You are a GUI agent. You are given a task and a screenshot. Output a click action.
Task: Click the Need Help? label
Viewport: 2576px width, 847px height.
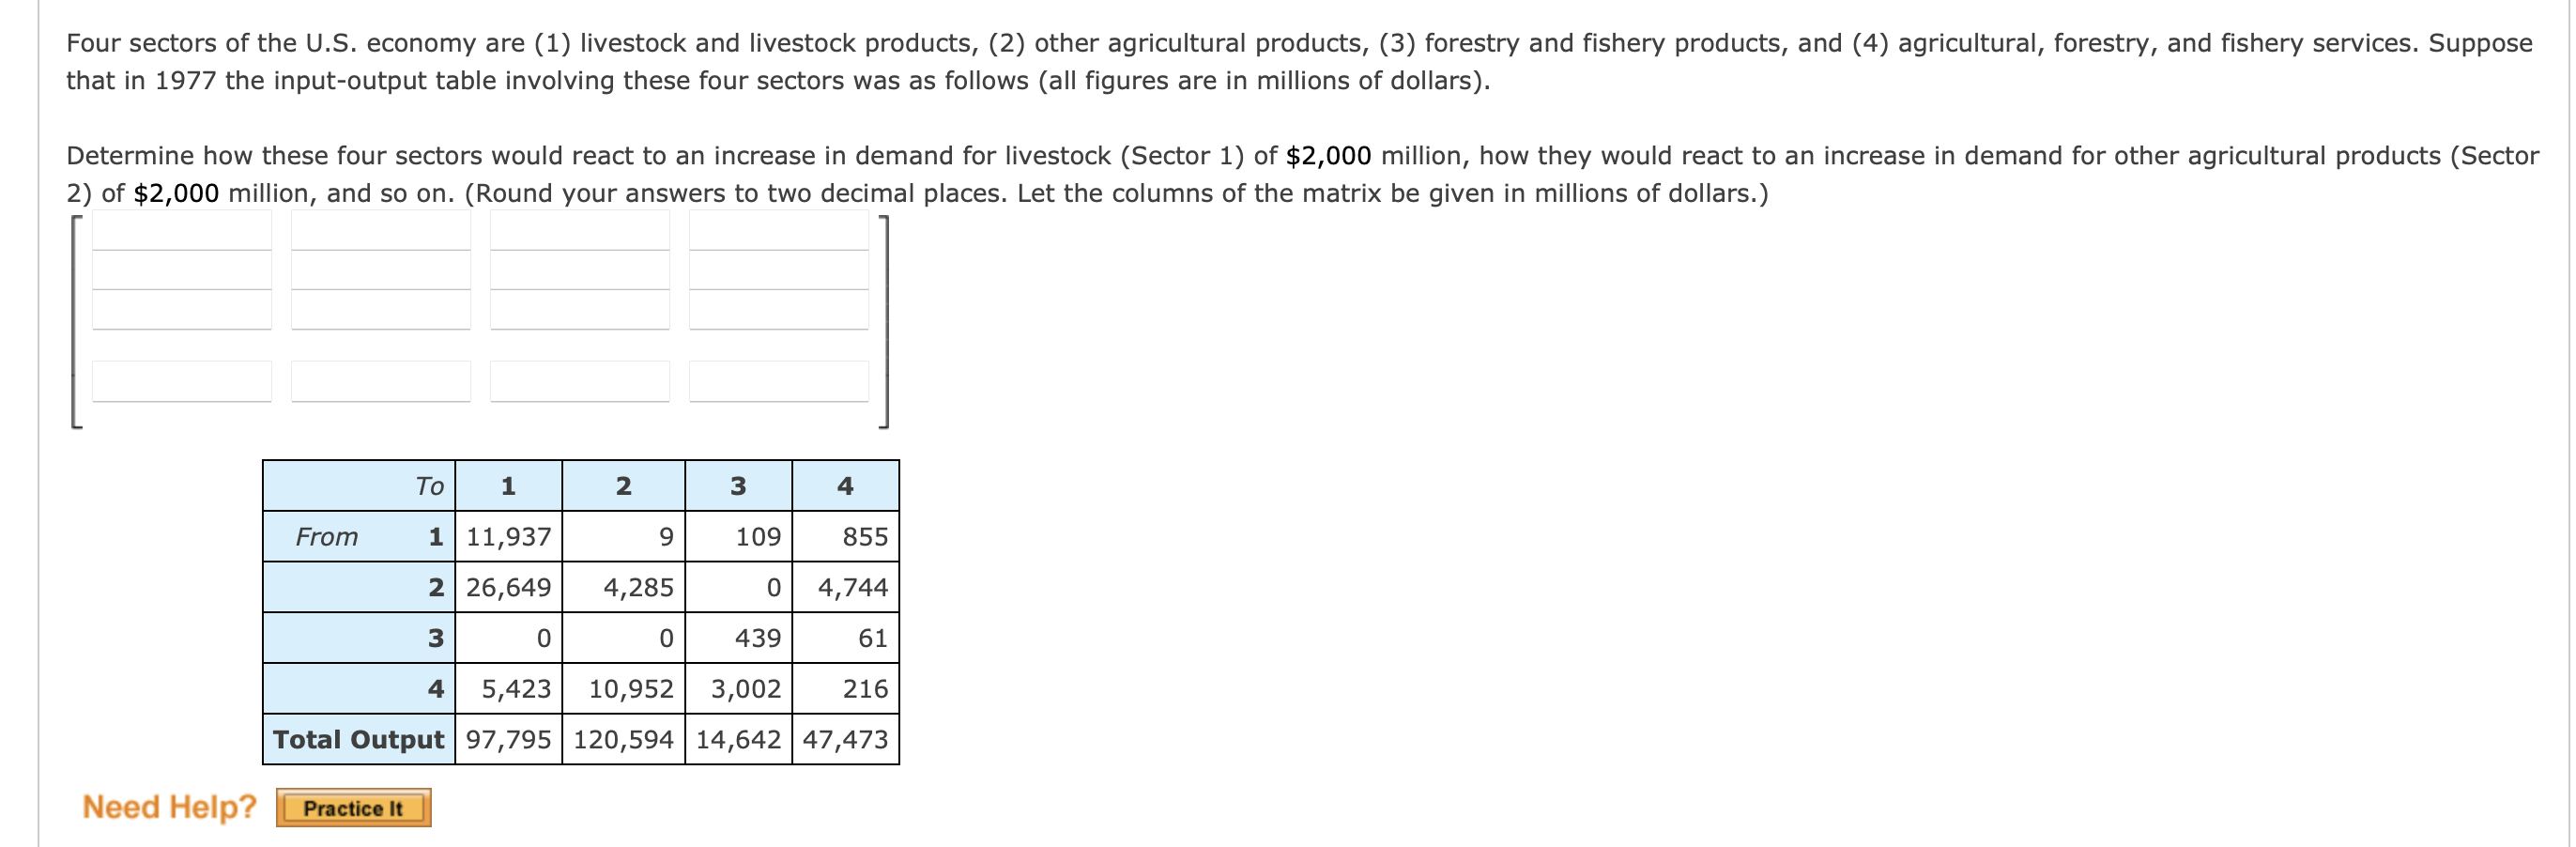(168, 808)
